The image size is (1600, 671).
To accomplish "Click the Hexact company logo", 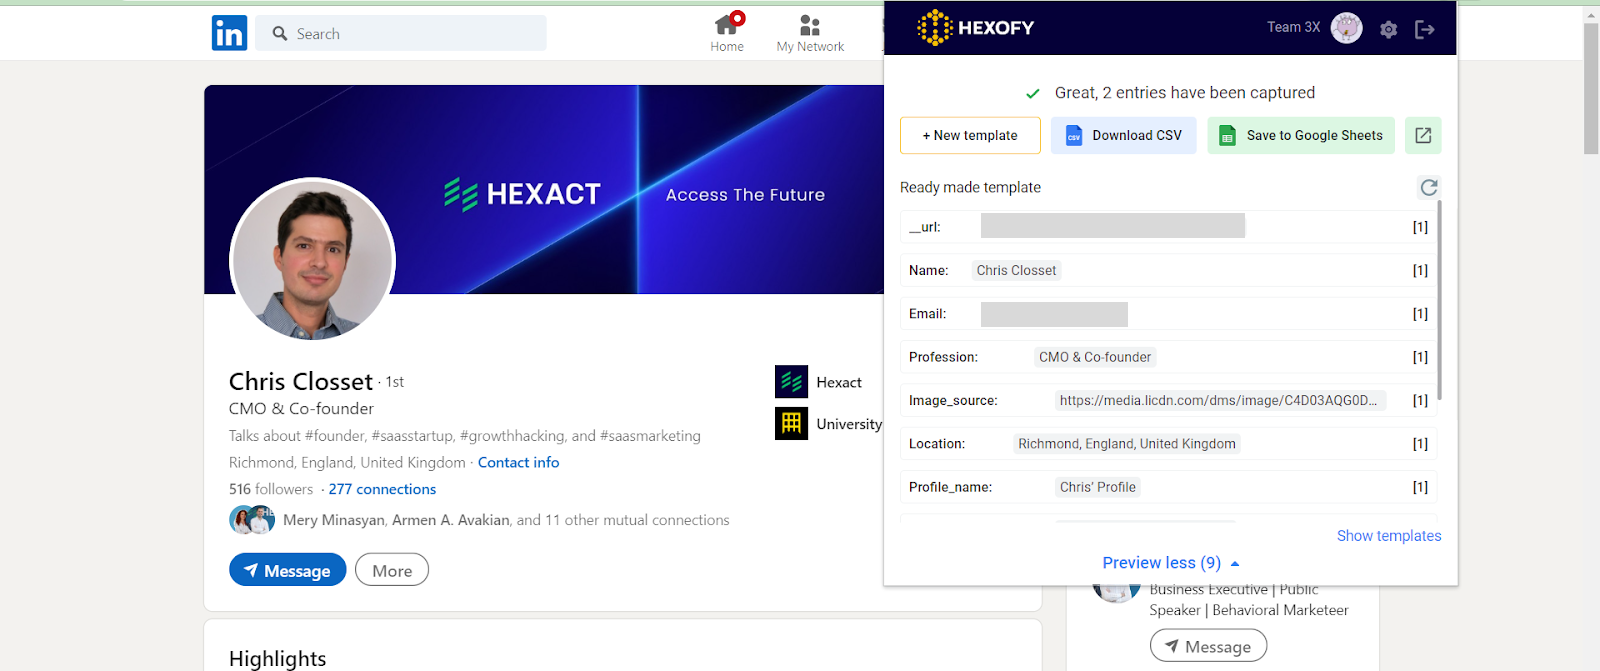I will (x=791, y=382).
